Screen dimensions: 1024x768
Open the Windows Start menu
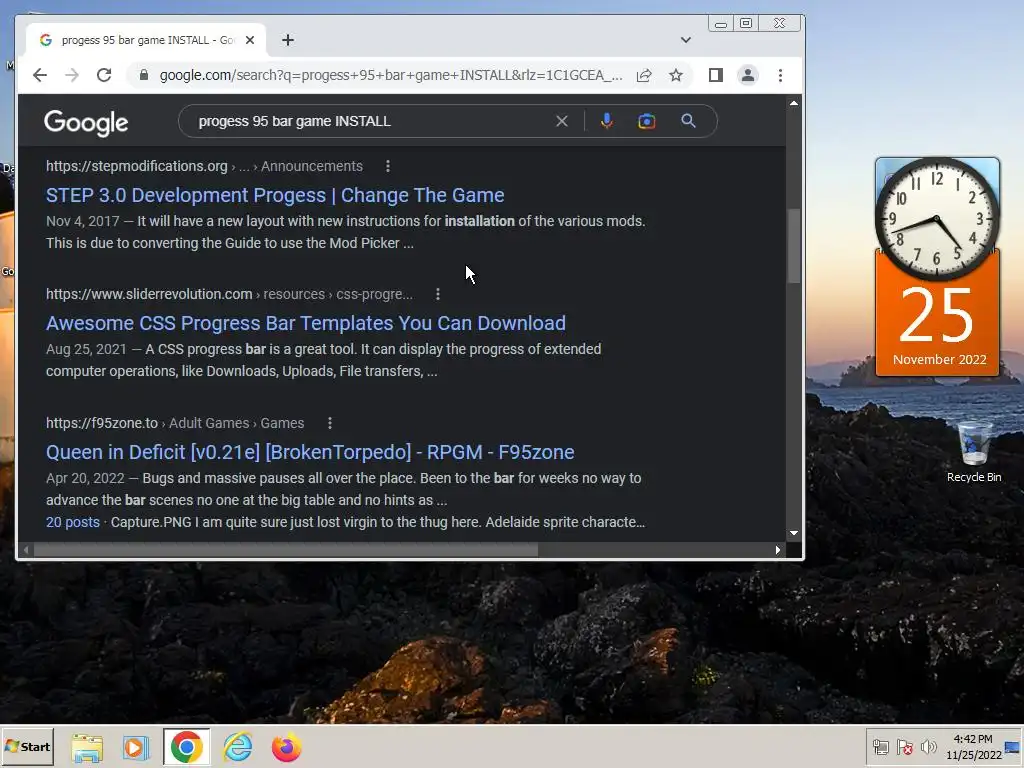(27, 746)
